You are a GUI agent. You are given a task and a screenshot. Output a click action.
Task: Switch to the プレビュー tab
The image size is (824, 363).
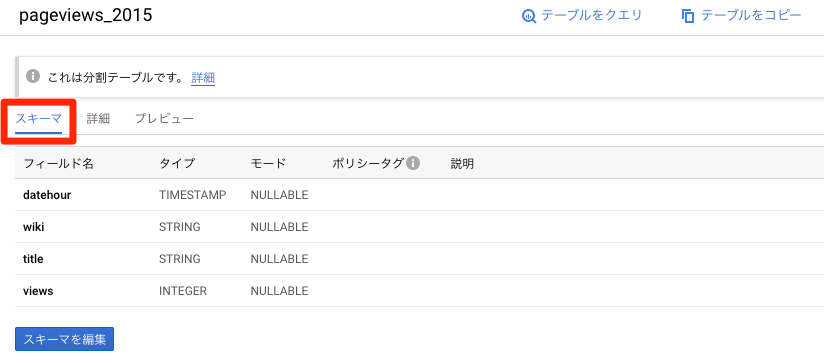tap(164, 119)
